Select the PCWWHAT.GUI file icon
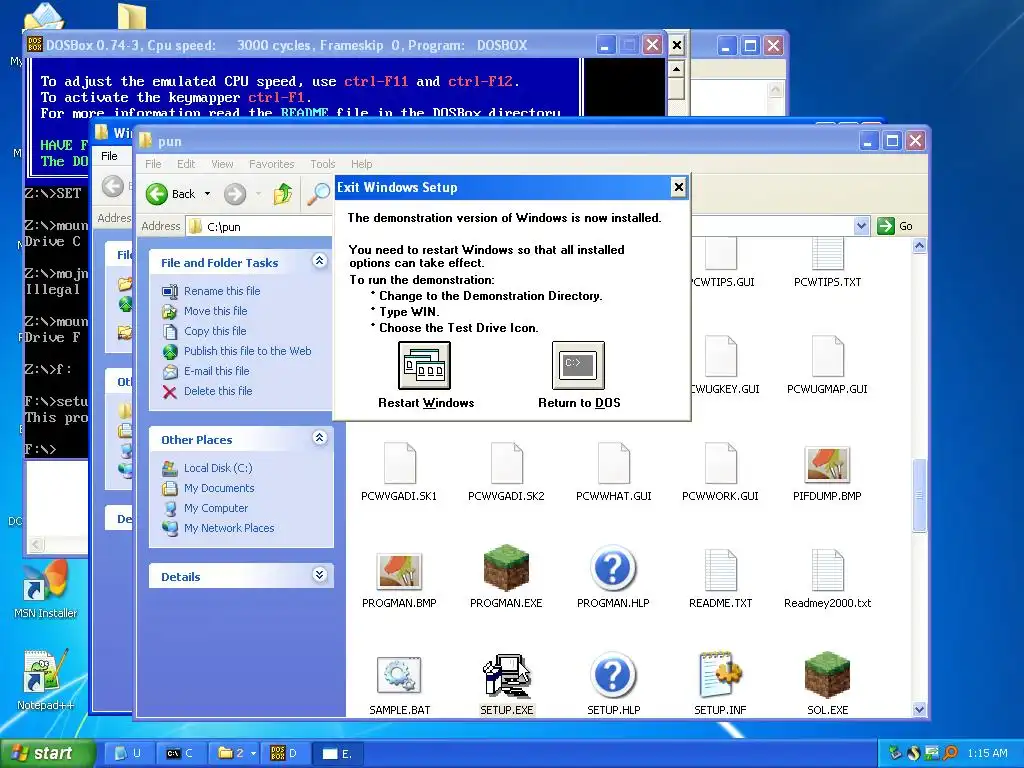The image size is (1024, 768). (x=614, y=462)
